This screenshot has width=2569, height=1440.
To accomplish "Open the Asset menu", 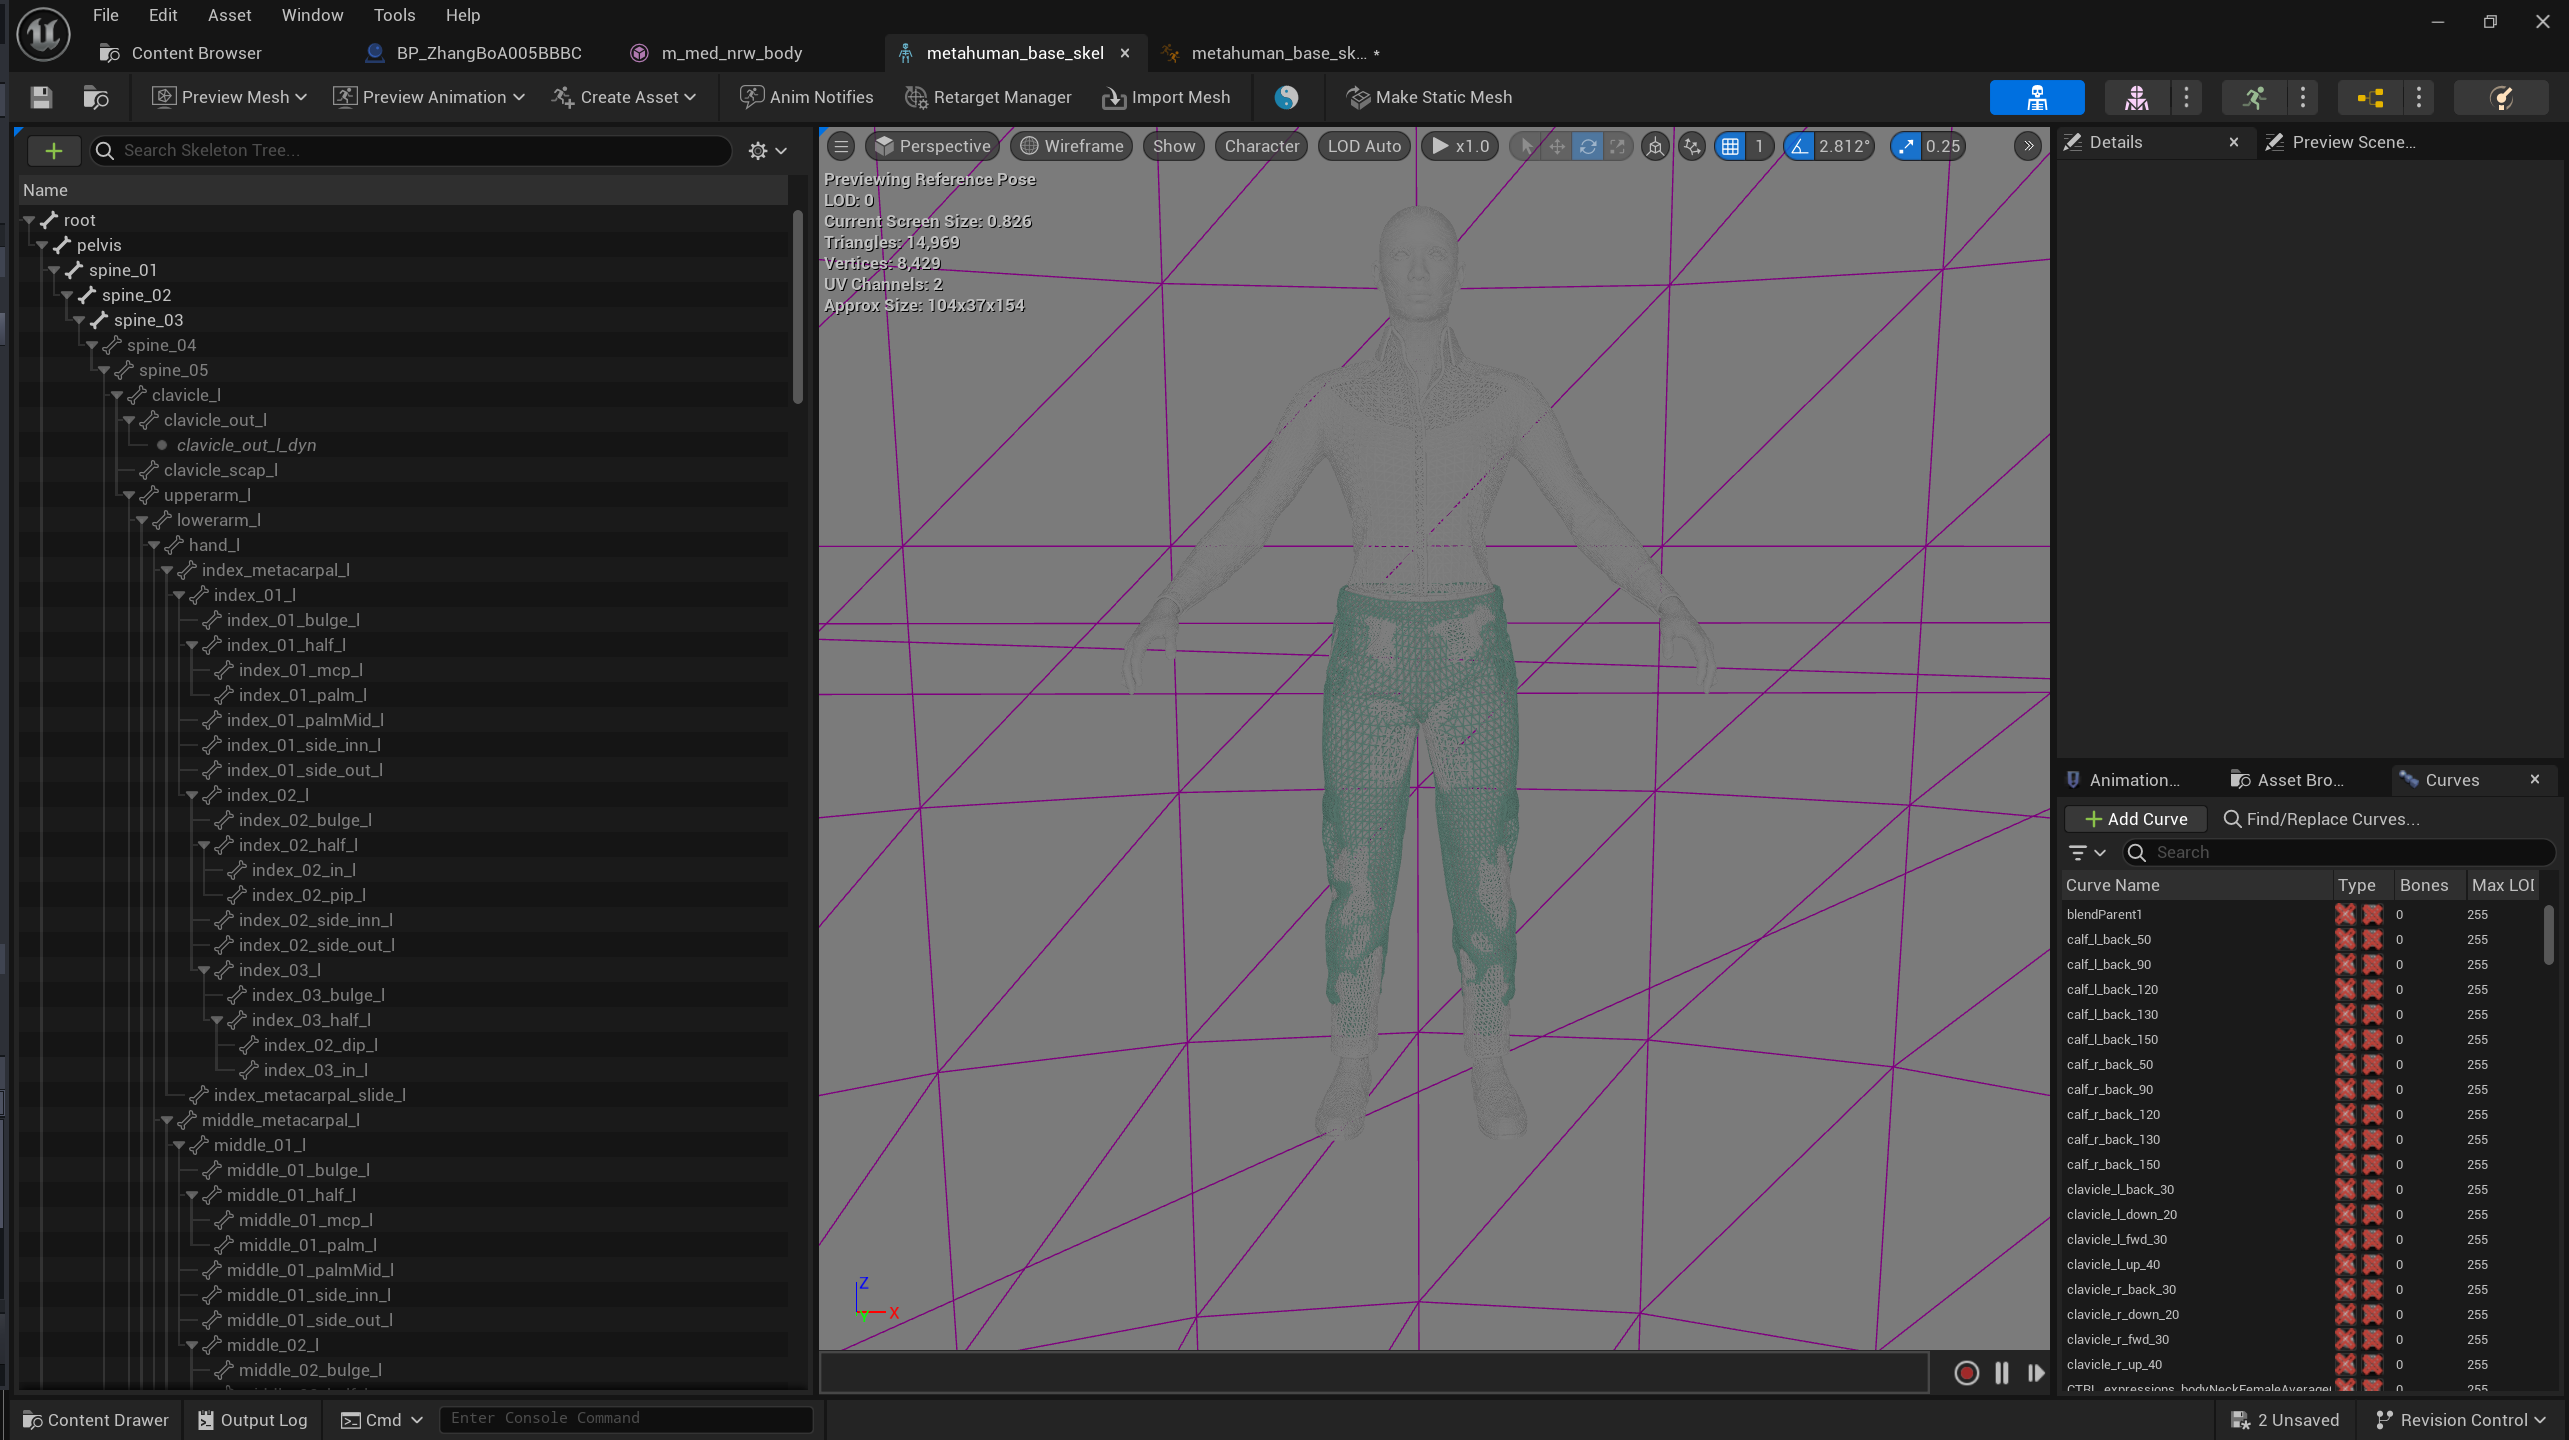I will pyautogui.click(x=229, y=15).
